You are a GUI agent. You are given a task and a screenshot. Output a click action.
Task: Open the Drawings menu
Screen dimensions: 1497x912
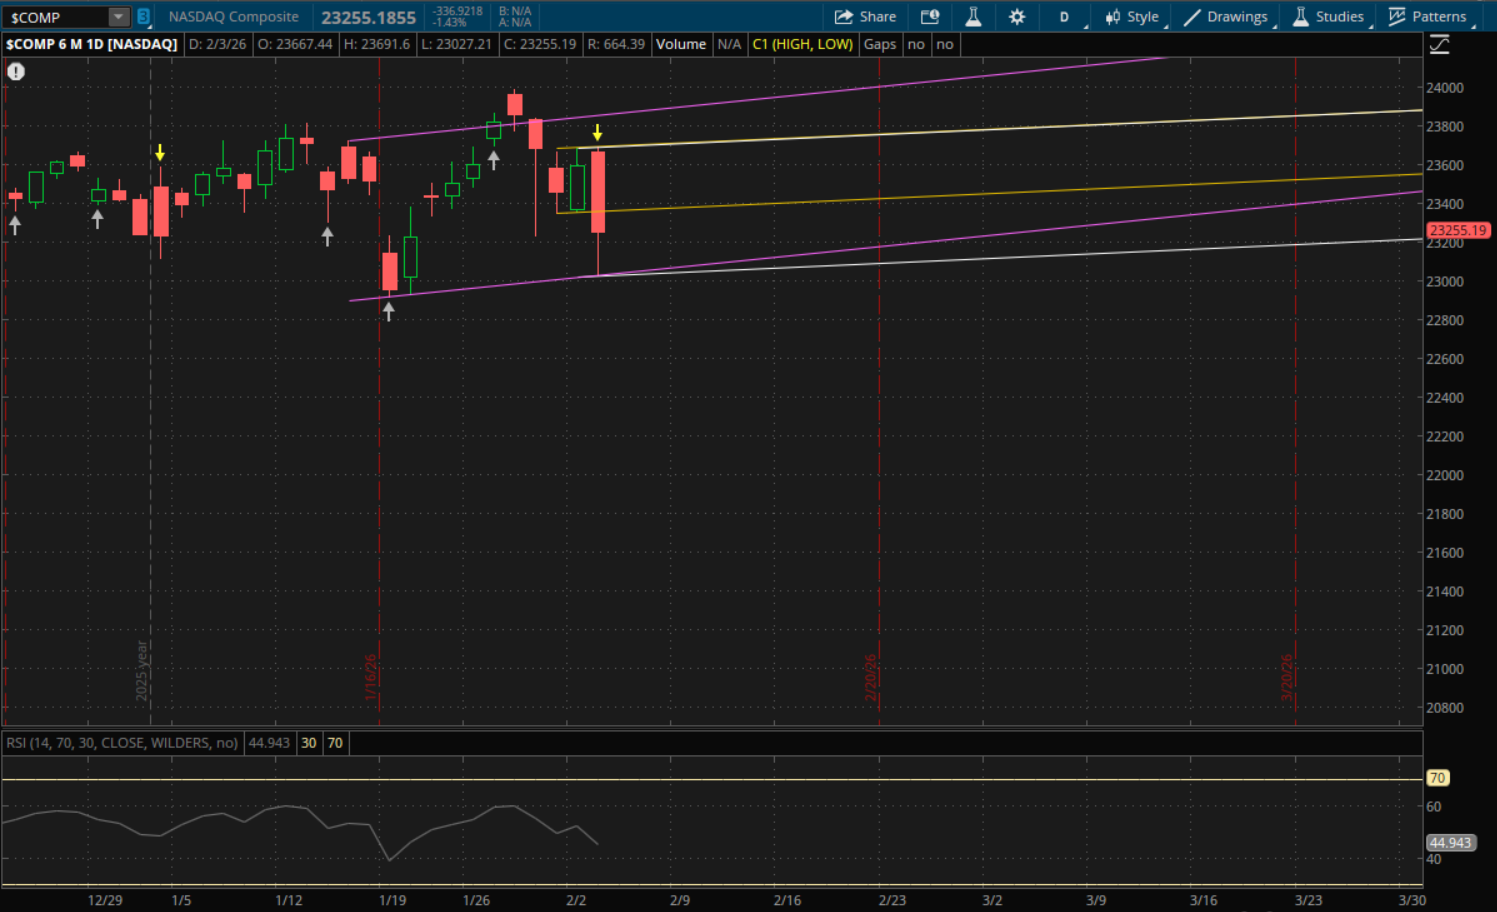click(1226, 17)
